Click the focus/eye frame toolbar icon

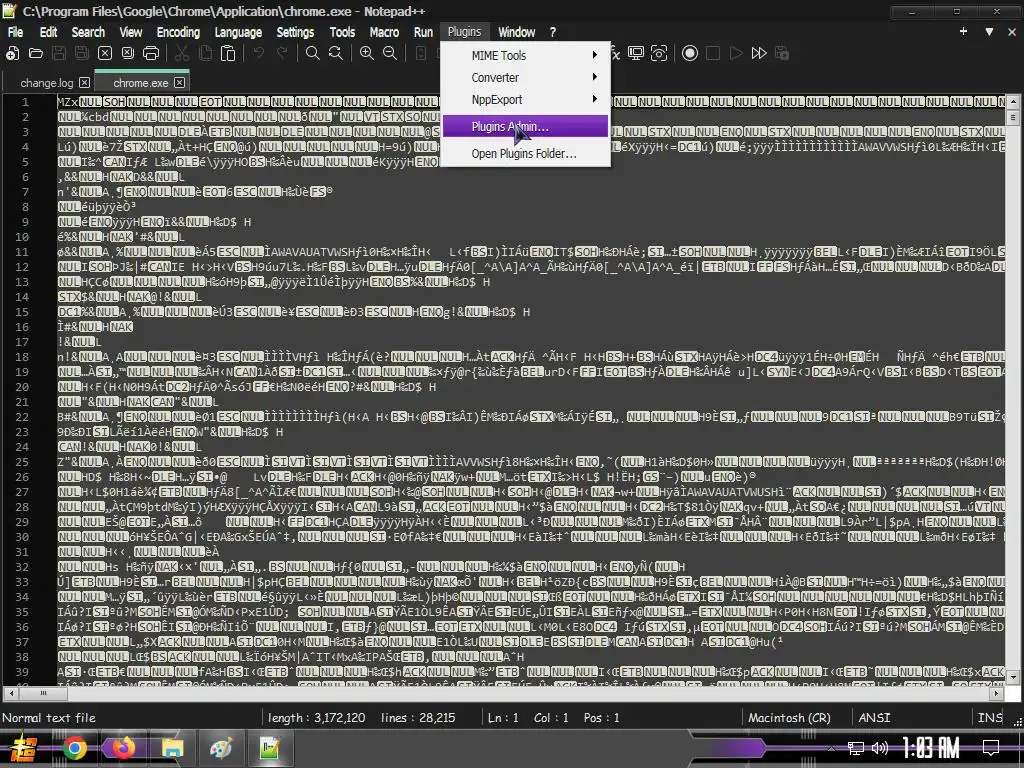659,54
